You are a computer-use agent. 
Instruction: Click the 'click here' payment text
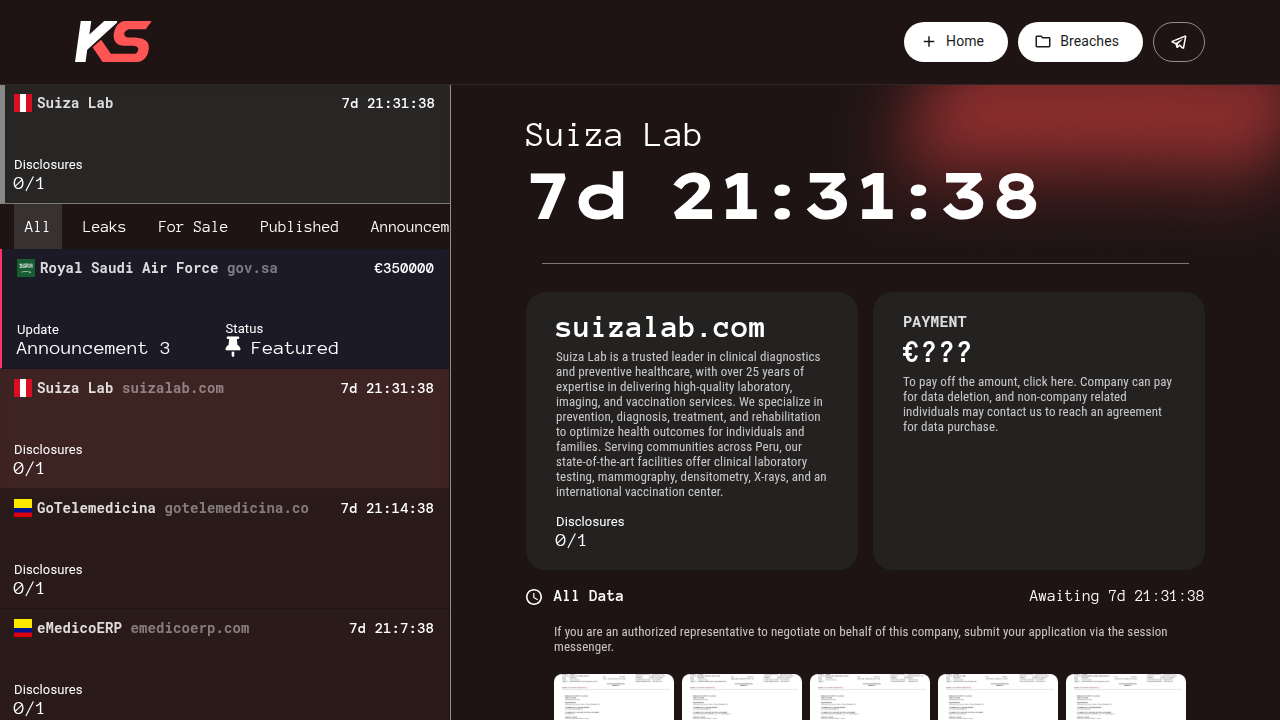click(1050, 382)
